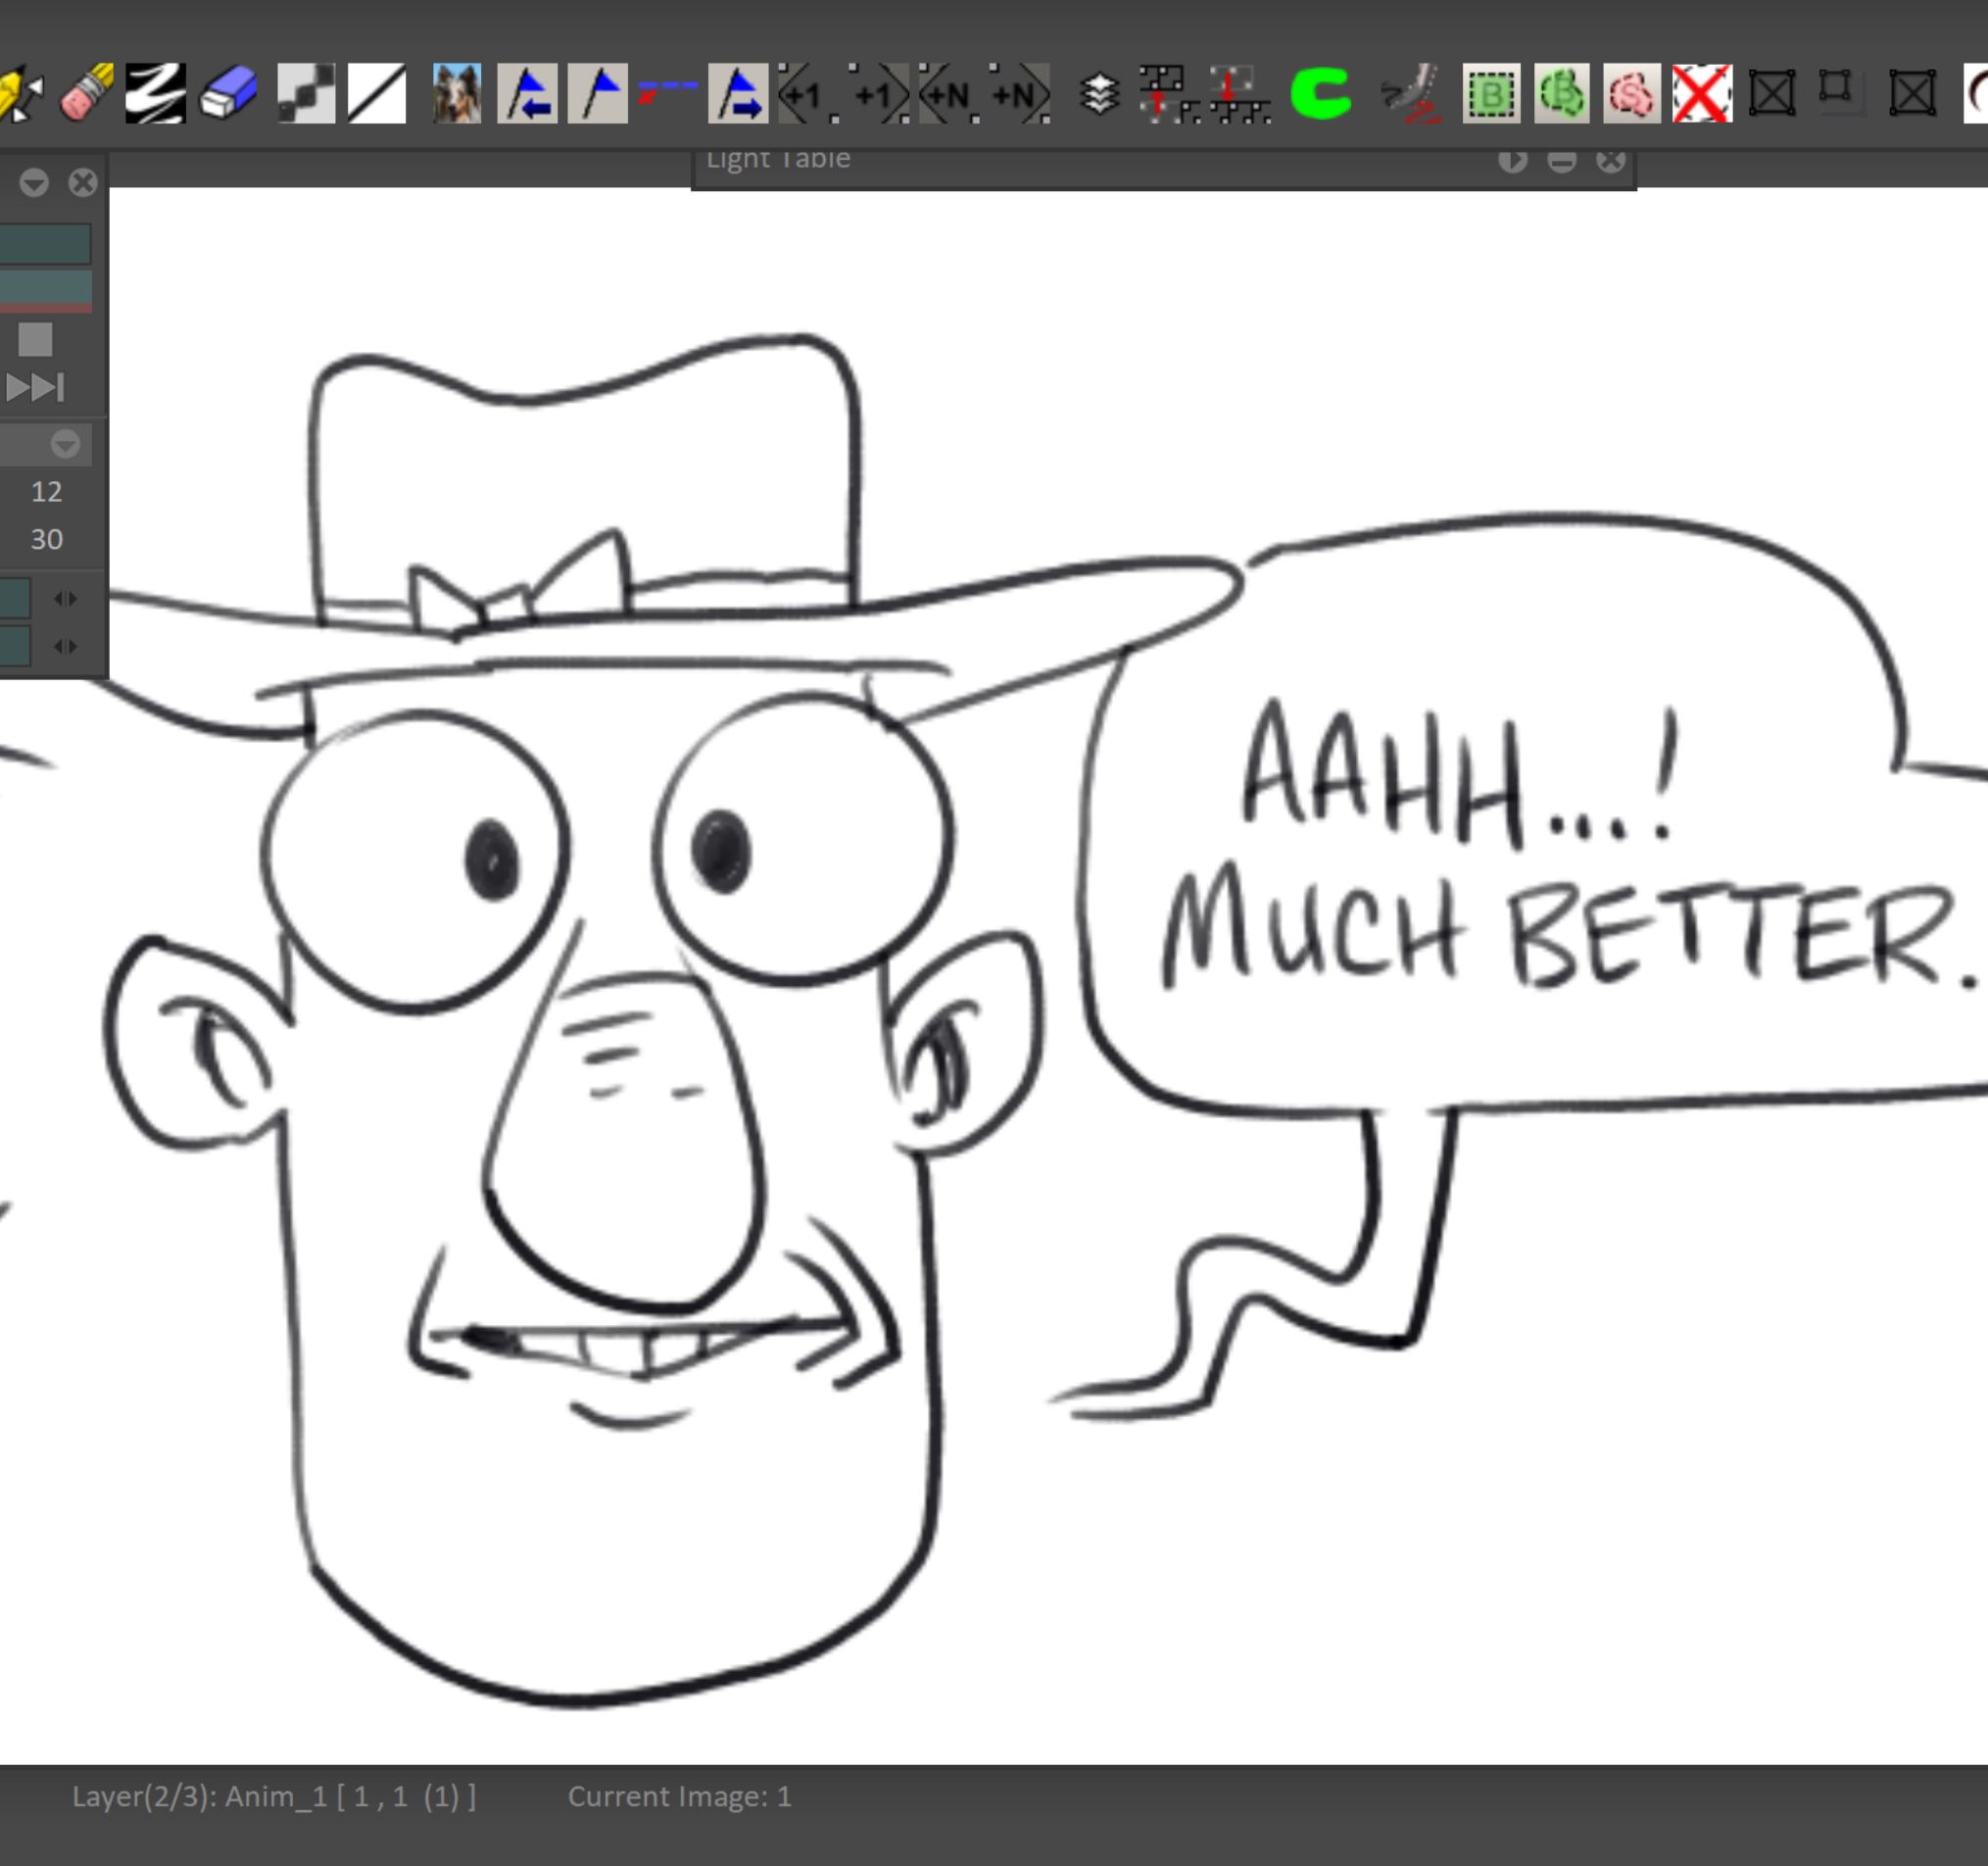The image size is (1988, 1866).
Task: Select the pink pencil-eraser tool icon
Action: click(87, 94)
